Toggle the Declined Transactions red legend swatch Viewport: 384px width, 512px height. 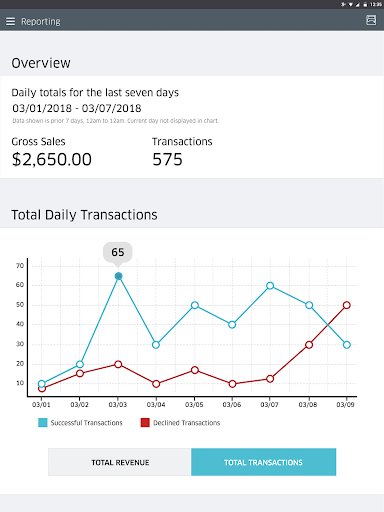pyautogui.click(x=145, y=423)
